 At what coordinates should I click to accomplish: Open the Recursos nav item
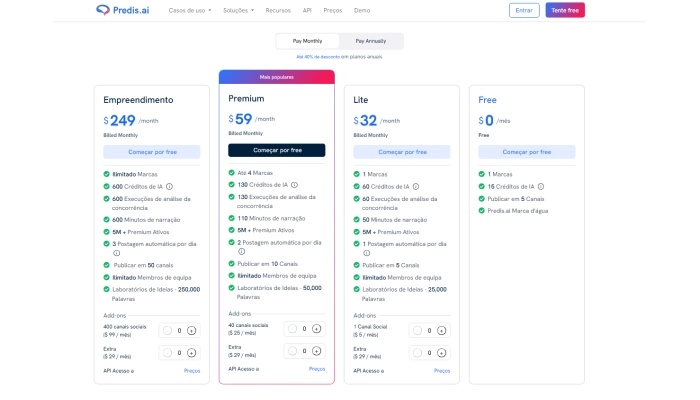click(x=279, y=10)
